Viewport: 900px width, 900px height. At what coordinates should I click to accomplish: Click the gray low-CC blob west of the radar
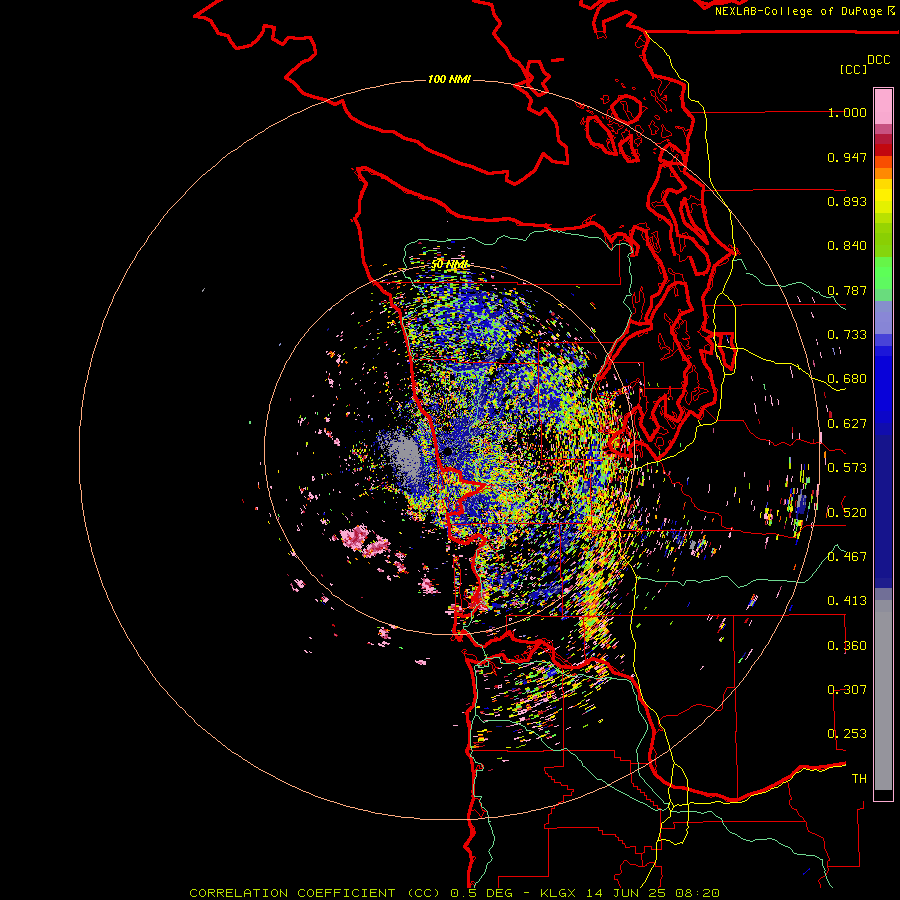point(405,457)
